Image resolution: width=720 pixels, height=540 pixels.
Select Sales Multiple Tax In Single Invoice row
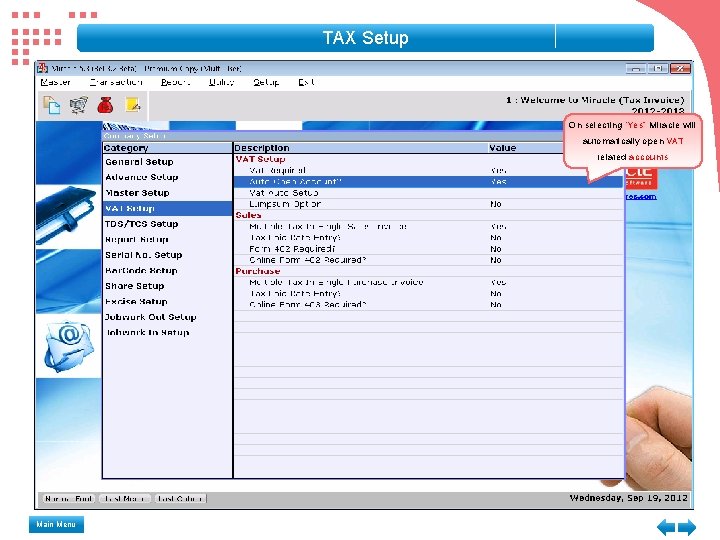(x=428, y=226)
